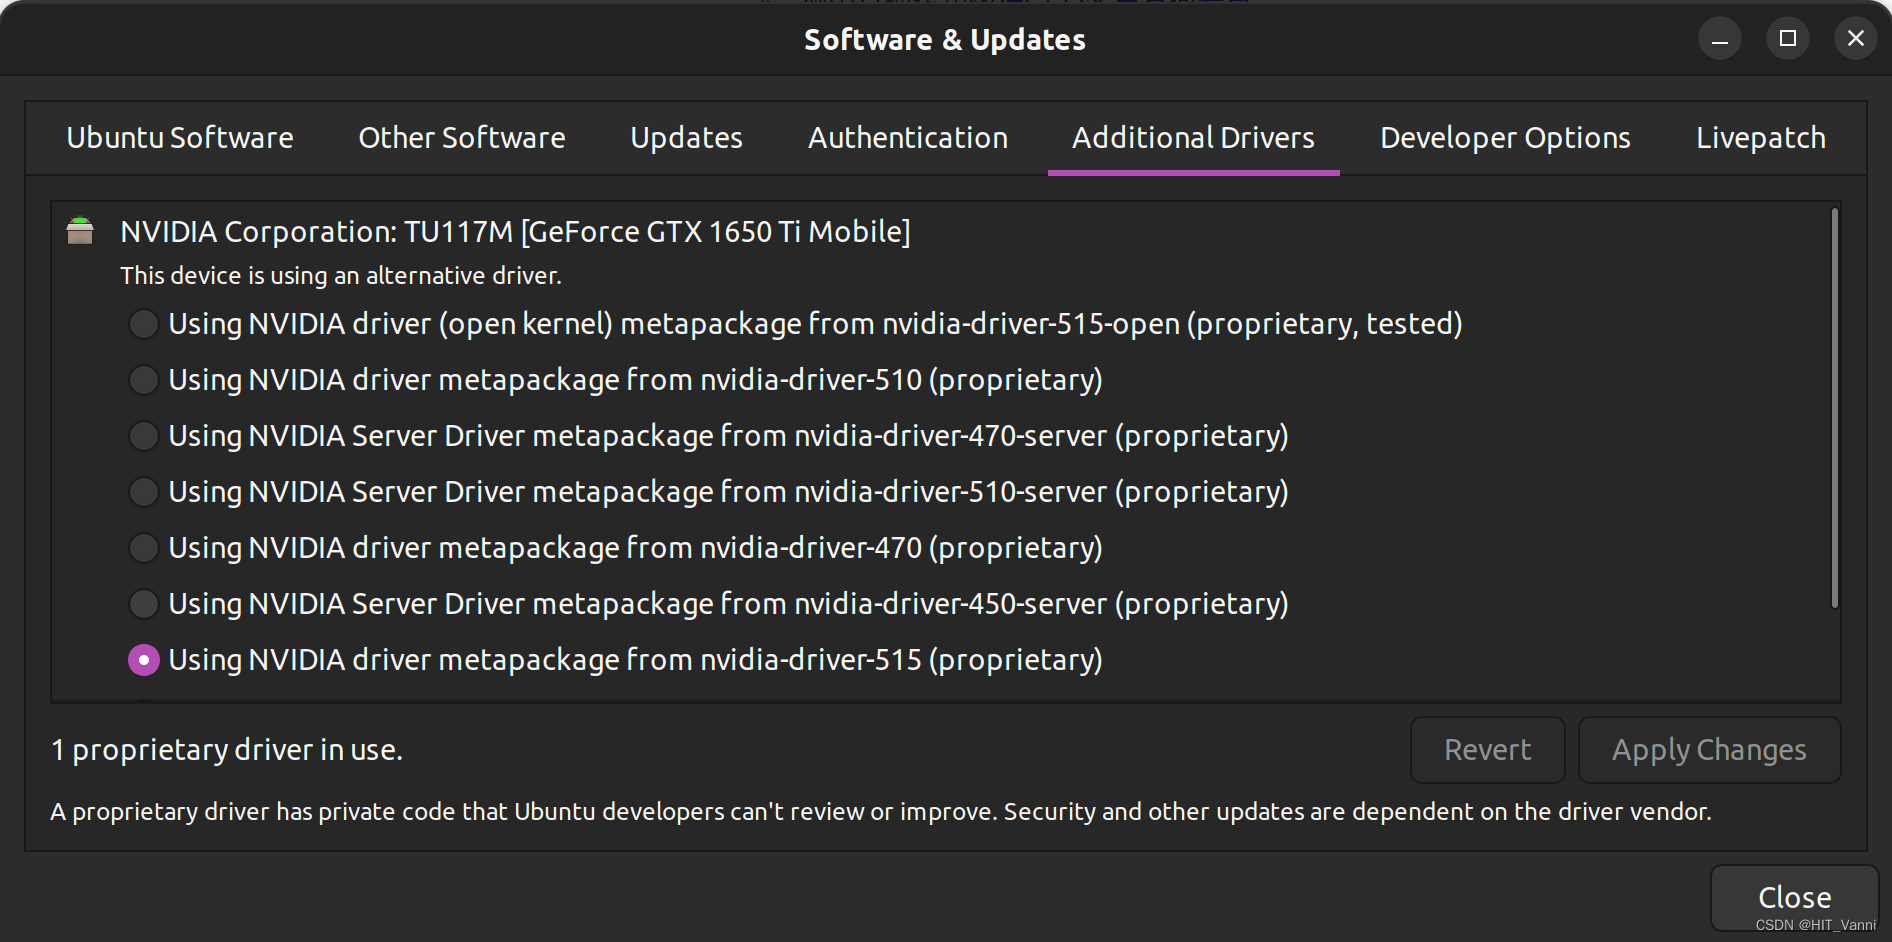Select nvidia-driver-515-open radio button
The height and width of the screenshot is (942, 1892).
click(x=144, y=324)
